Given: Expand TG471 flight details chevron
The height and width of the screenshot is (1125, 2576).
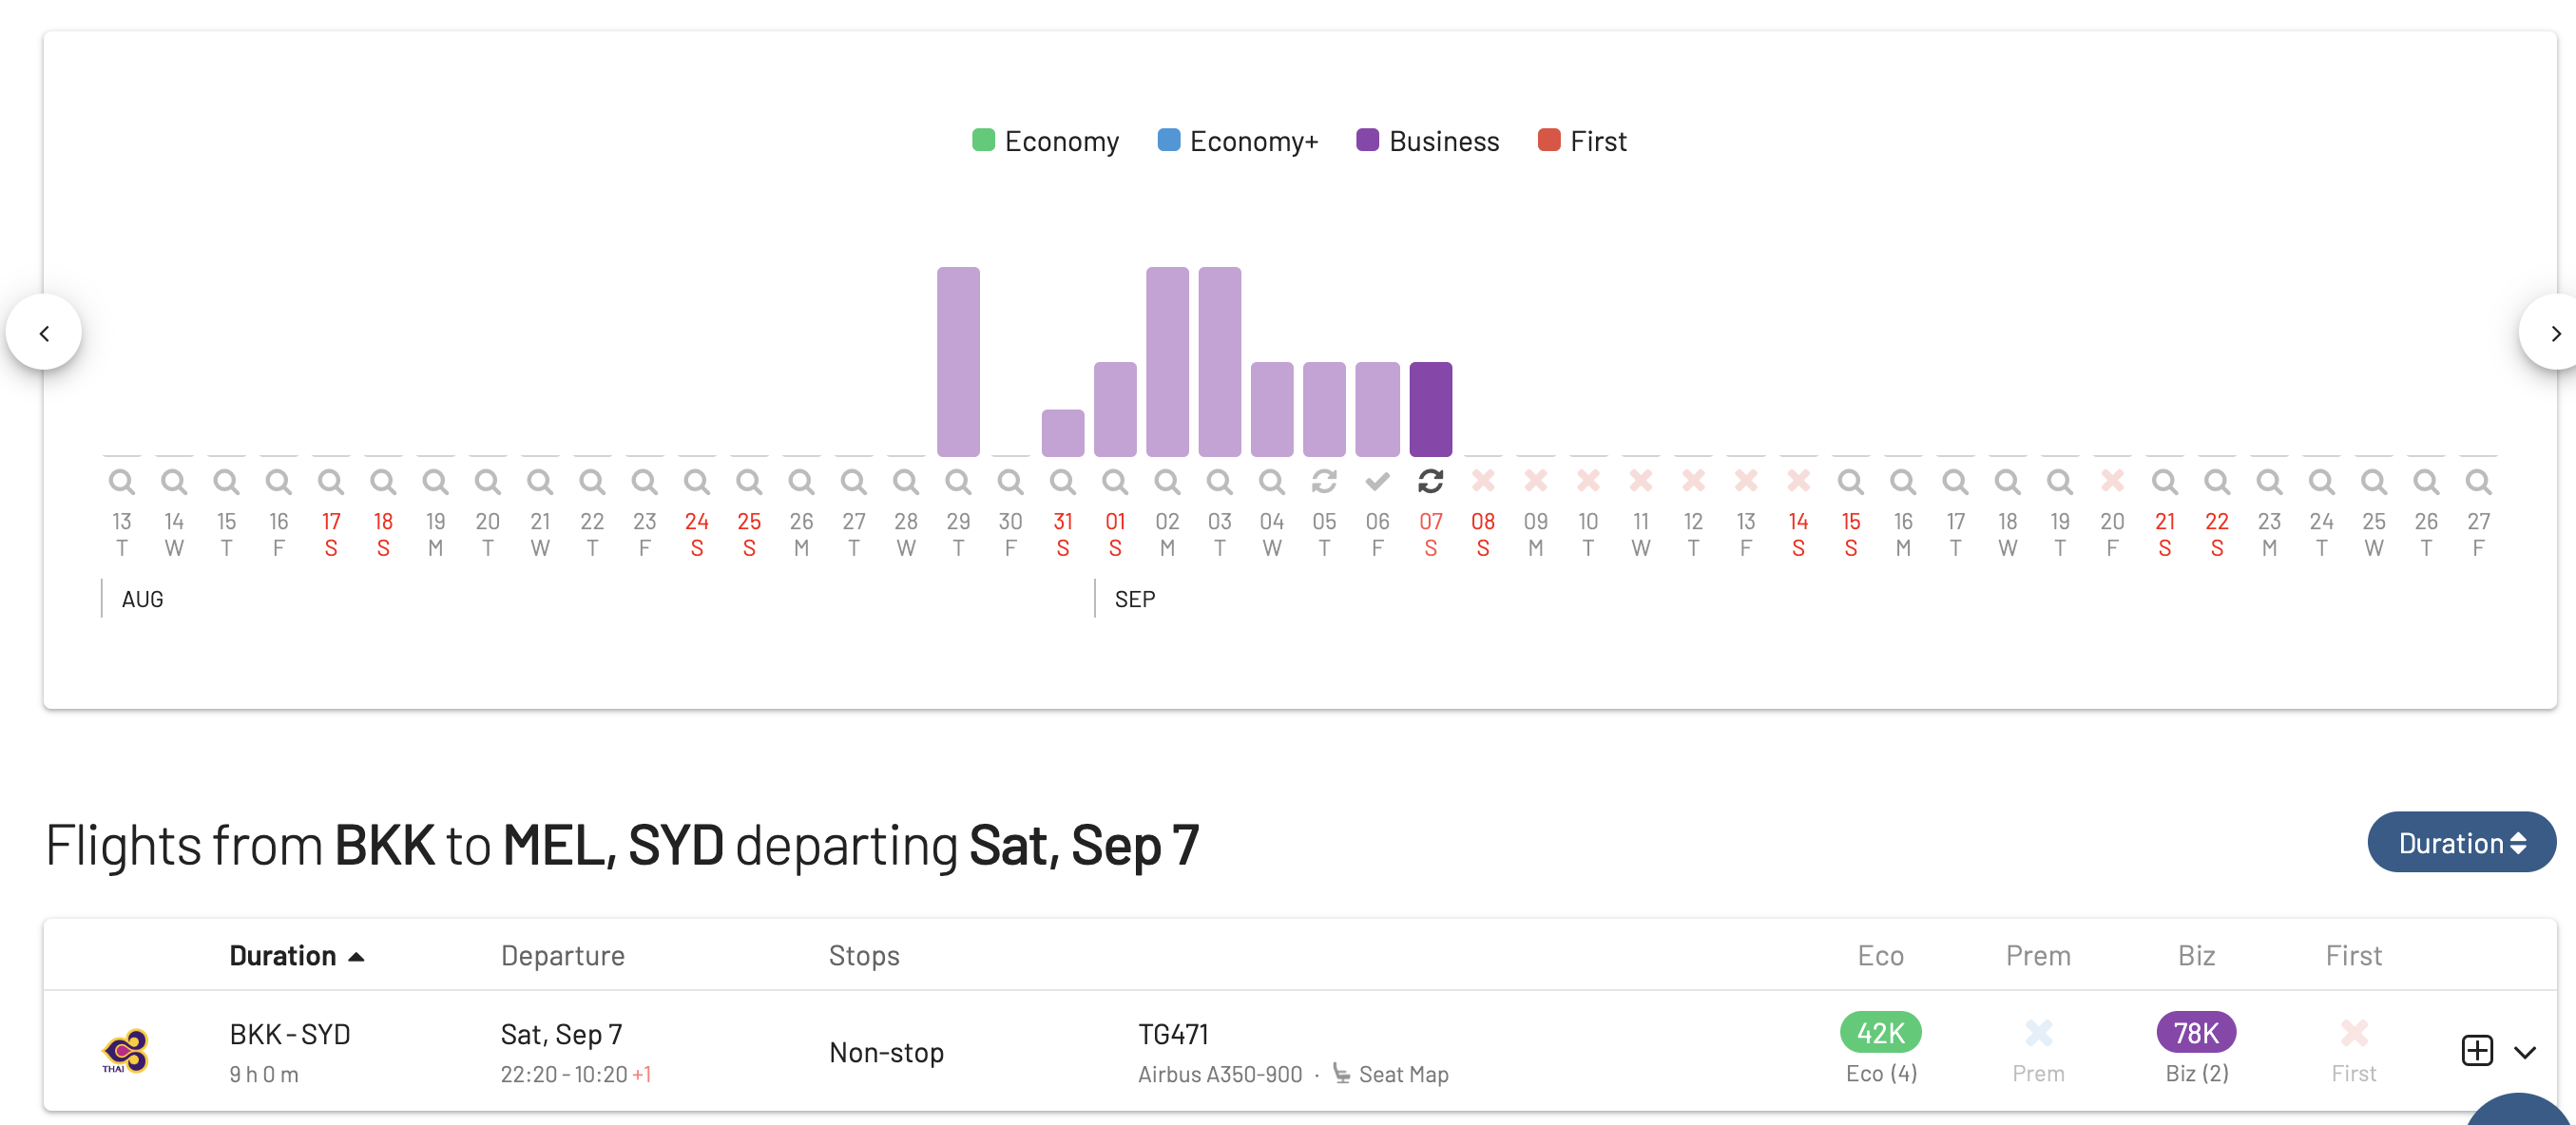Looking at the screenshot, I should (x=2525, y=1052).
